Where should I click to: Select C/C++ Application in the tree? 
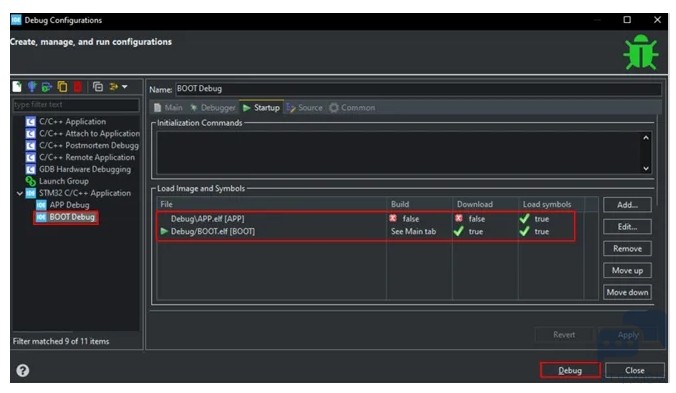tap(72, 122)
